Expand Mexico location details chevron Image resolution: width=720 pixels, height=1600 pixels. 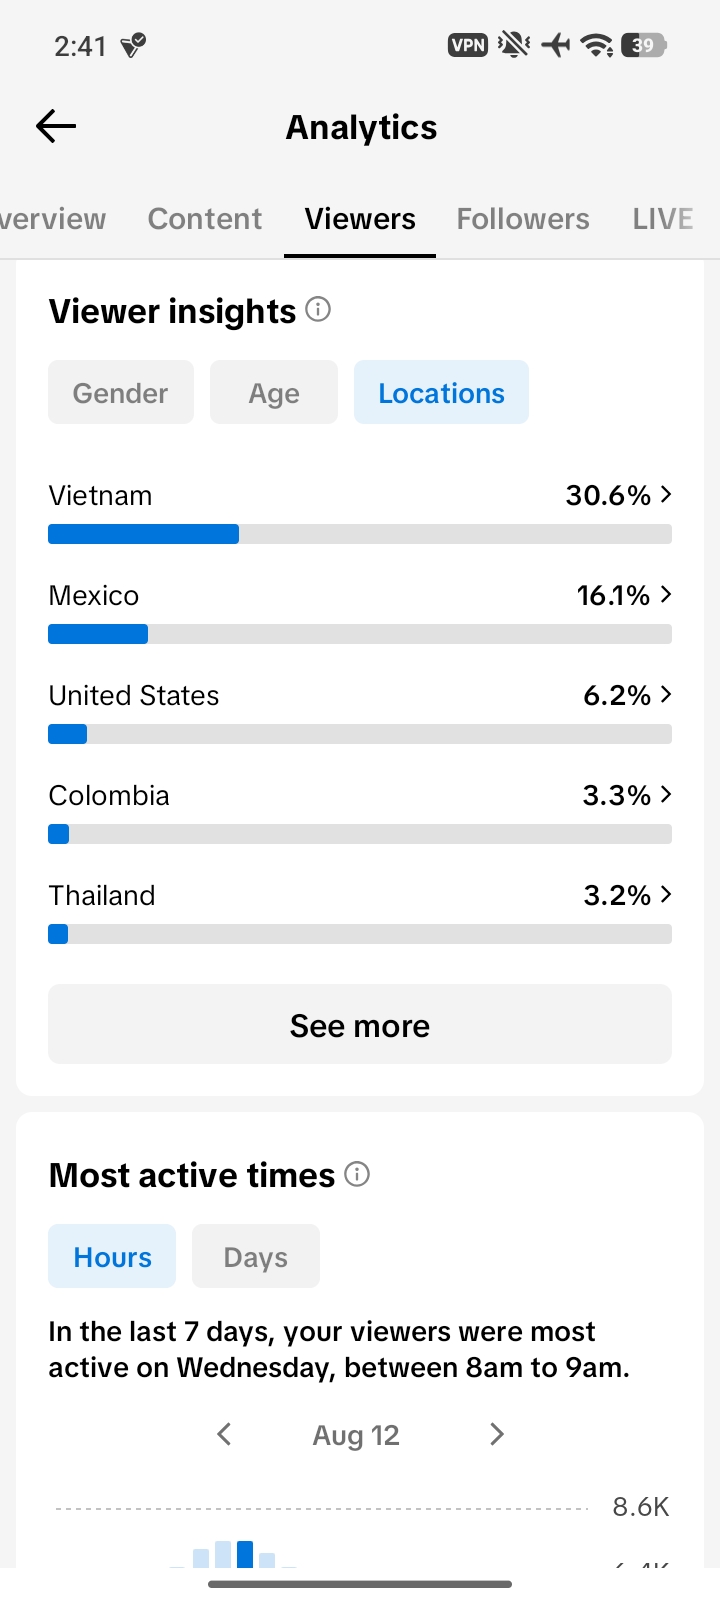point(666,594)
